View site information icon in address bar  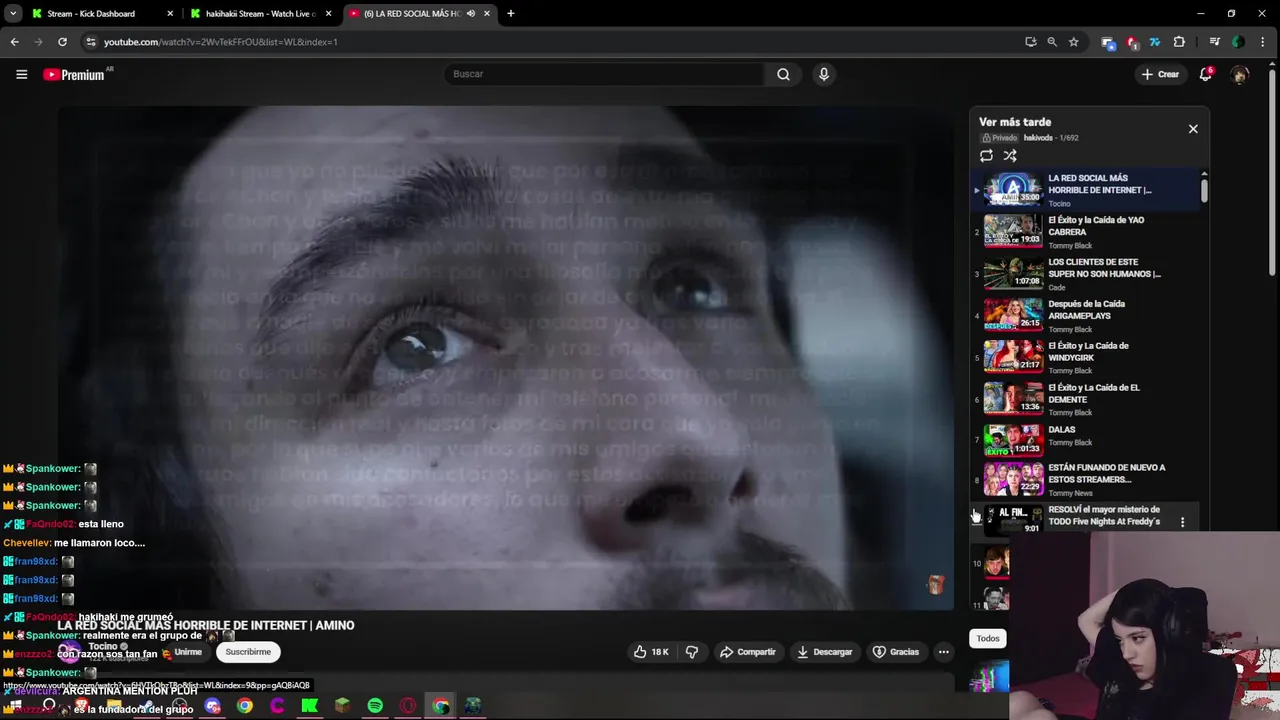click(x=91, y=42)
